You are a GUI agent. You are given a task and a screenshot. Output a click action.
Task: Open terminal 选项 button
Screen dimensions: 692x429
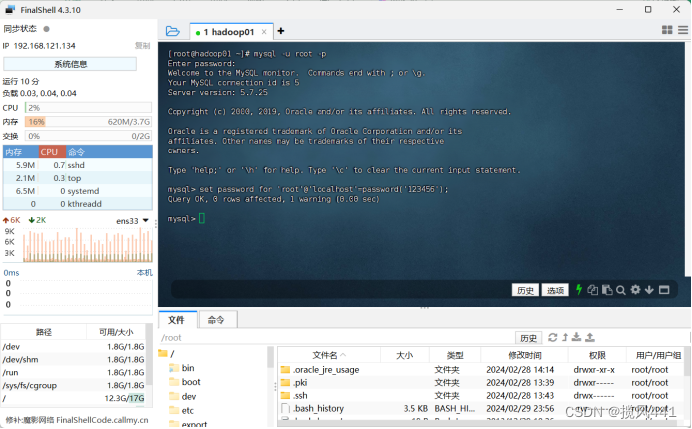click(555, 290)
